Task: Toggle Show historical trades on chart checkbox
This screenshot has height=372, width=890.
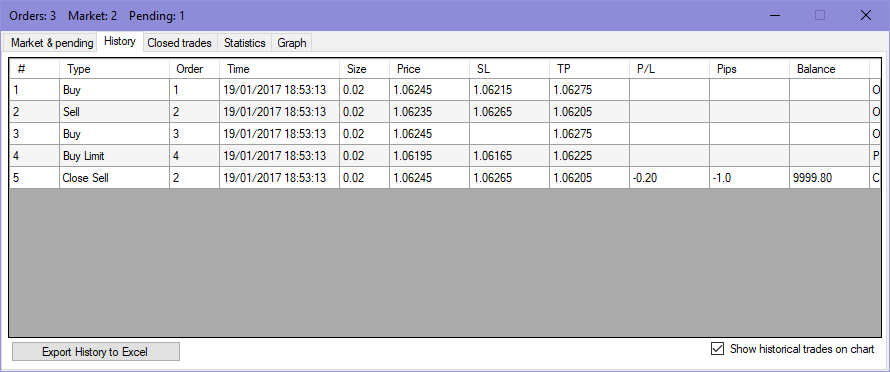Action: pyautogui.click(x=717, y=349)
